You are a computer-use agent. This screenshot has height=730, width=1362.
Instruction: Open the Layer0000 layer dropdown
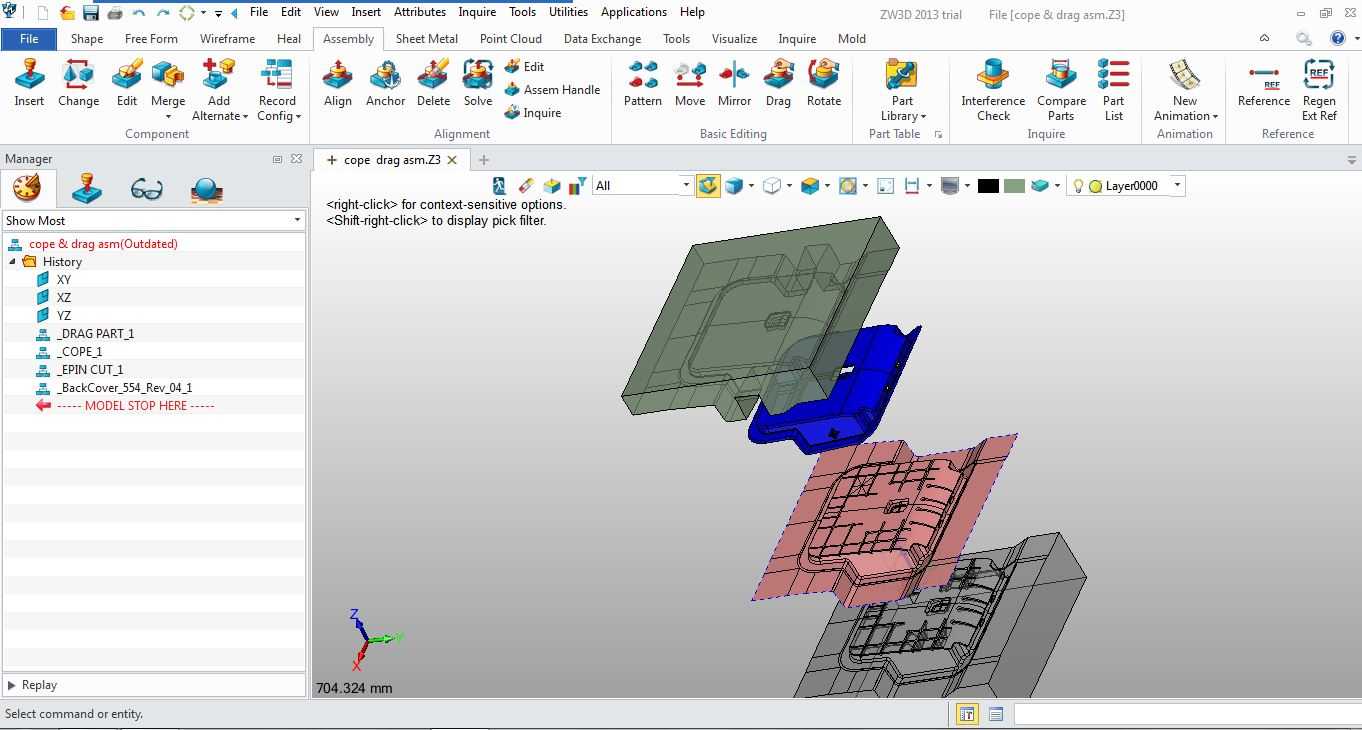pos(1177,185)
